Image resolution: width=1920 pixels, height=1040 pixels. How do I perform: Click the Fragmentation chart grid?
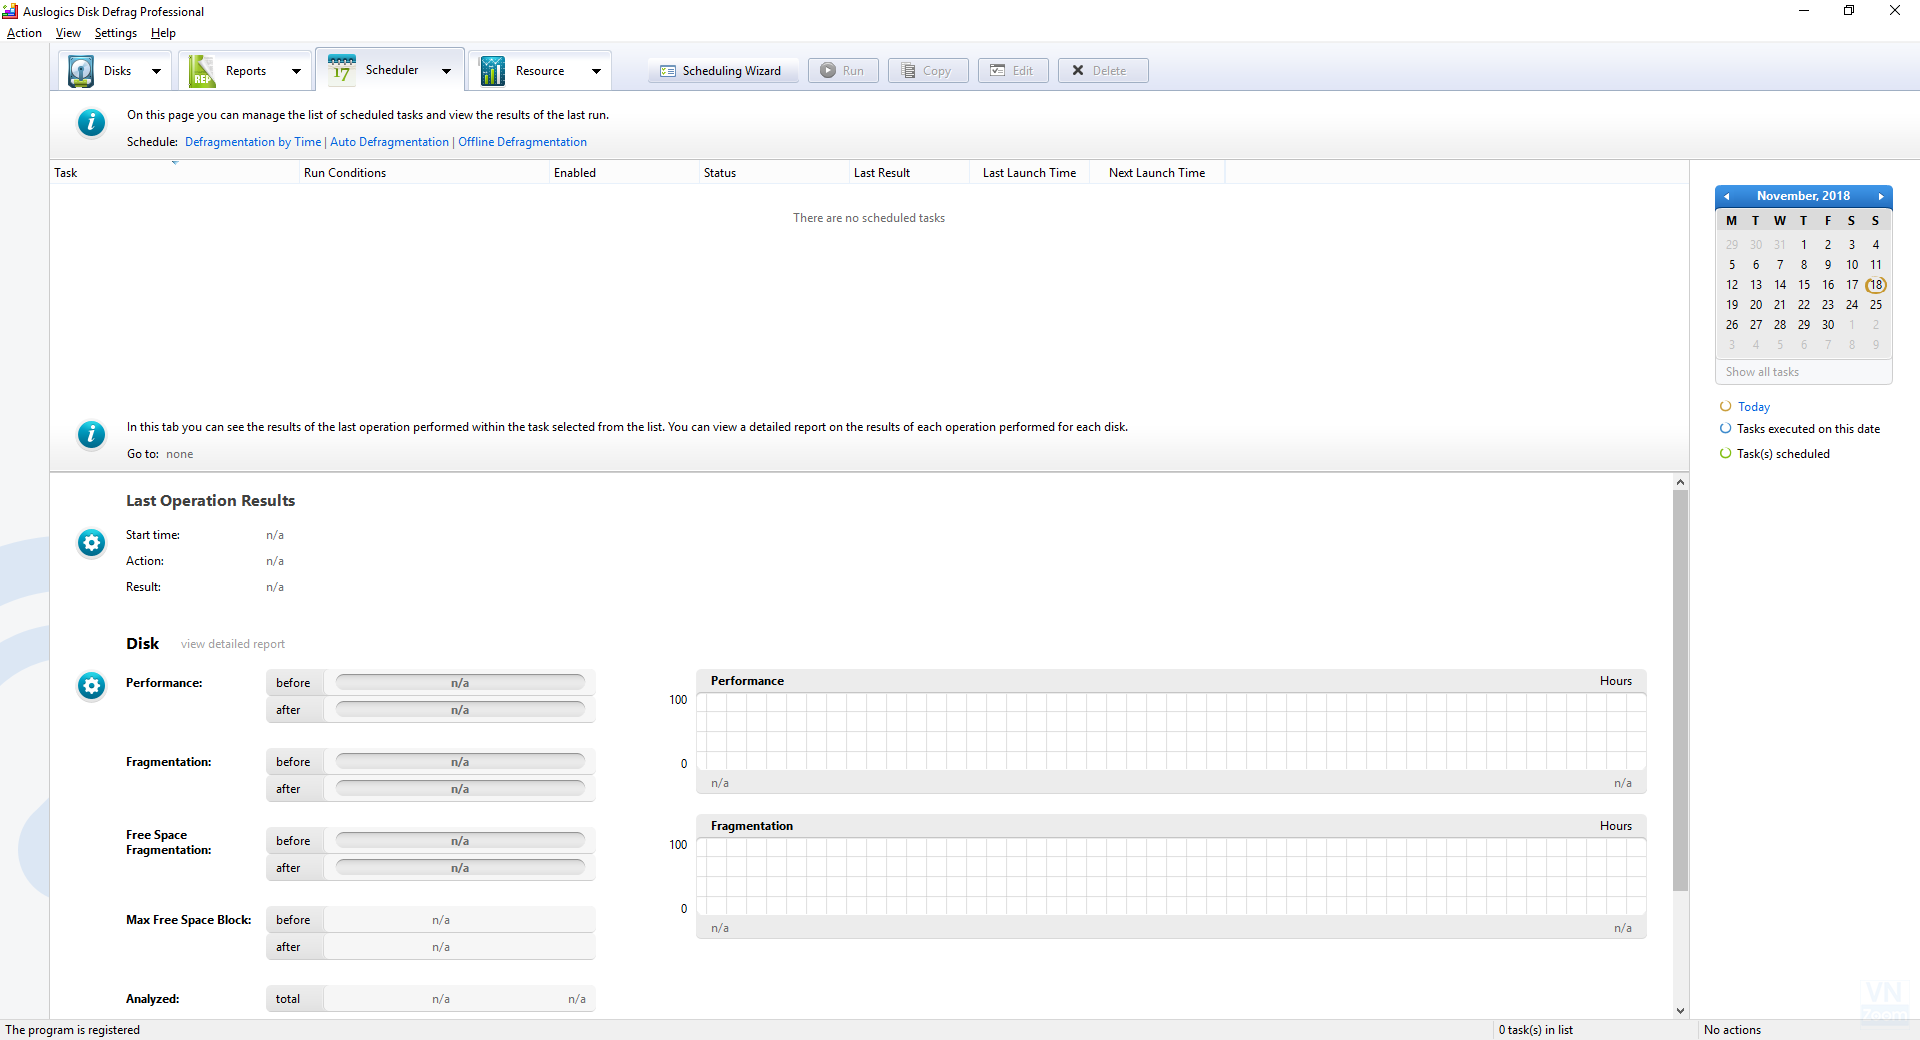coord(1171,877)
